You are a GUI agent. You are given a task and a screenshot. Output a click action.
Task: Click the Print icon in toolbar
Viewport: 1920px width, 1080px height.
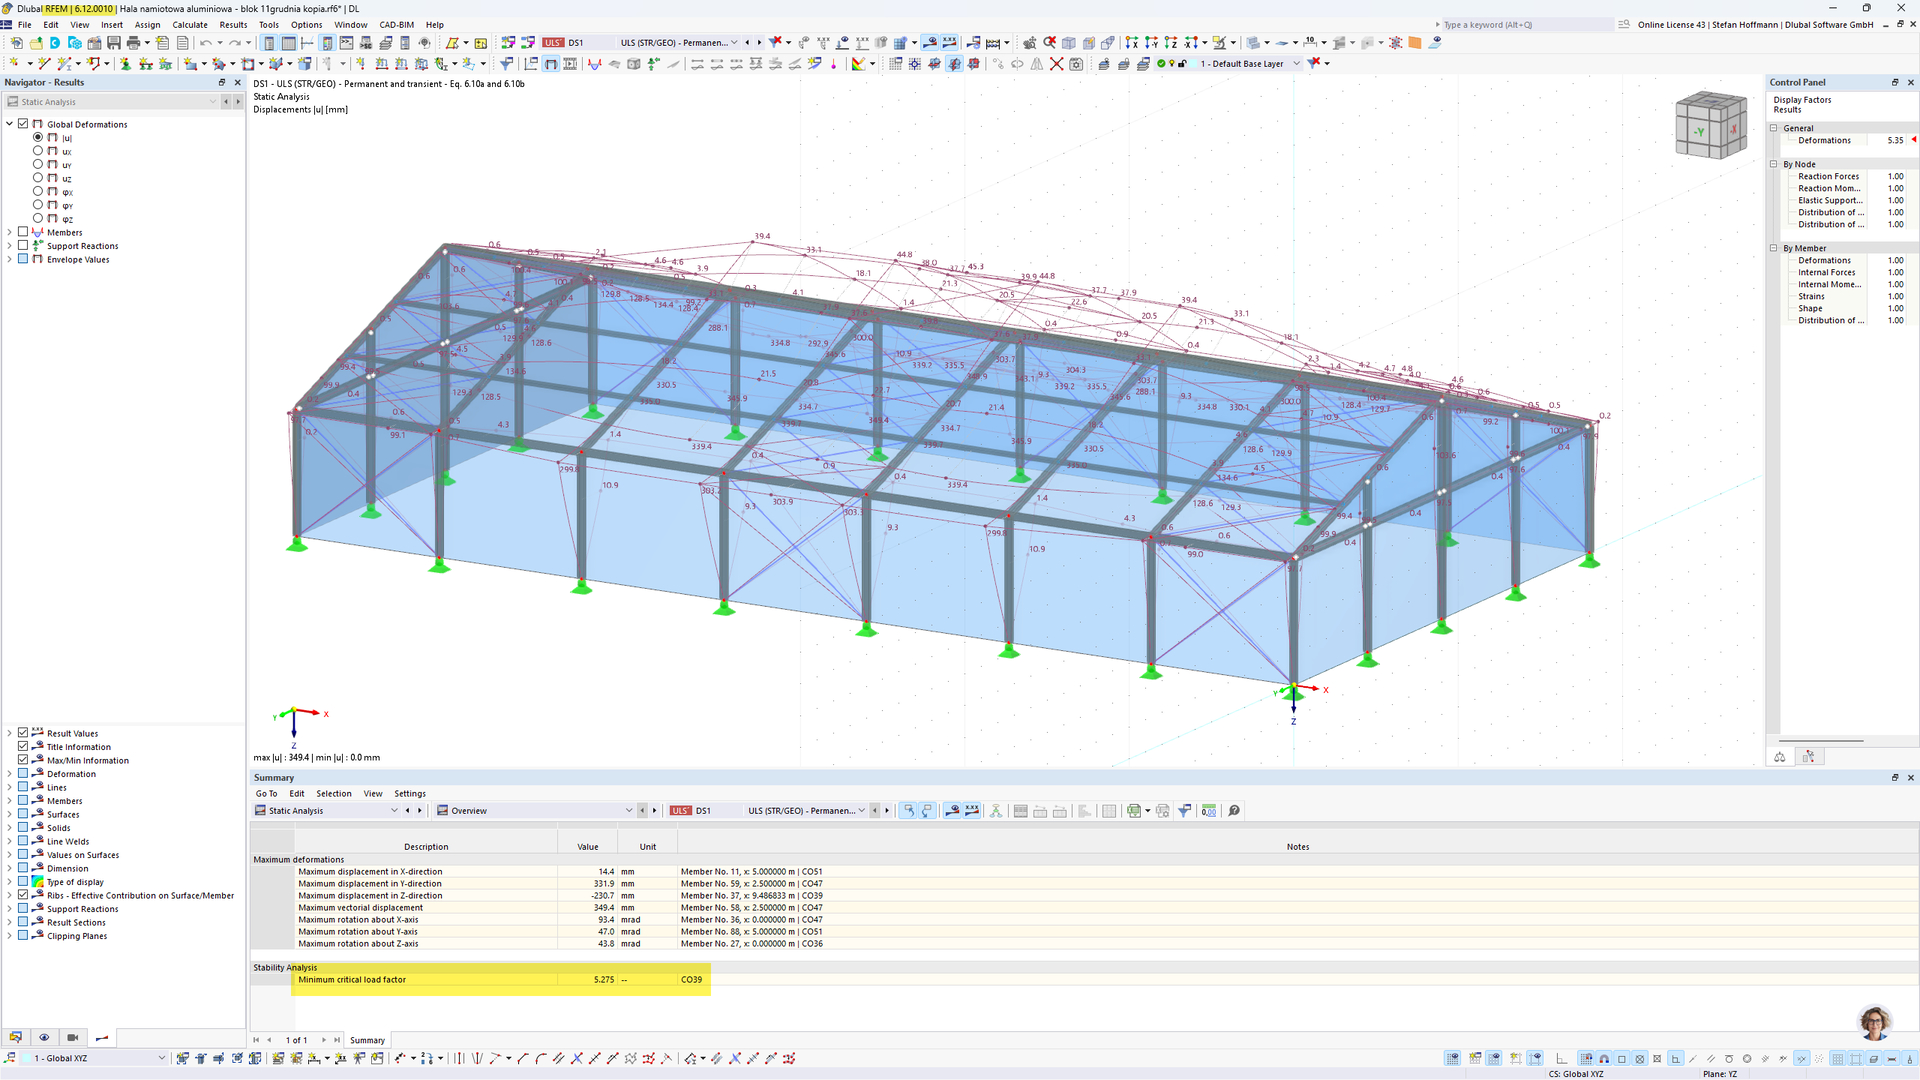pyautogui.click(x=133, y=43)
